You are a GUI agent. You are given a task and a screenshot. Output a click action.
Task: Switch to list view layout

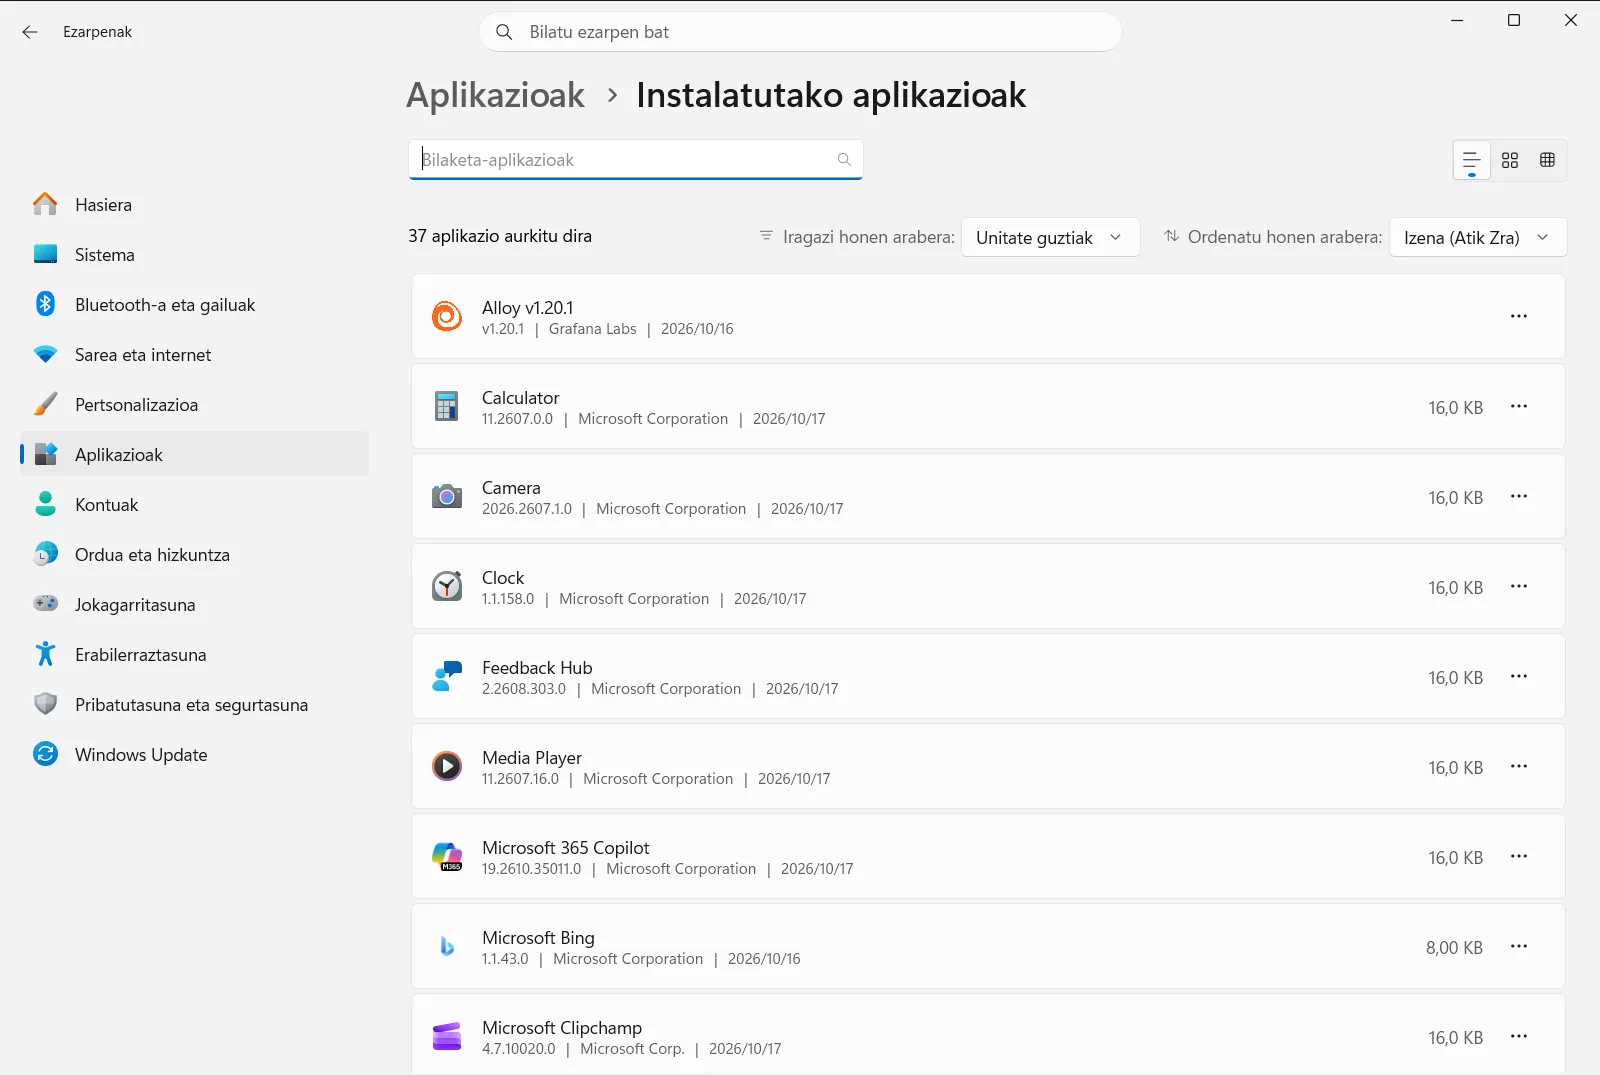pyautogui.click(x=1472, y=160)
